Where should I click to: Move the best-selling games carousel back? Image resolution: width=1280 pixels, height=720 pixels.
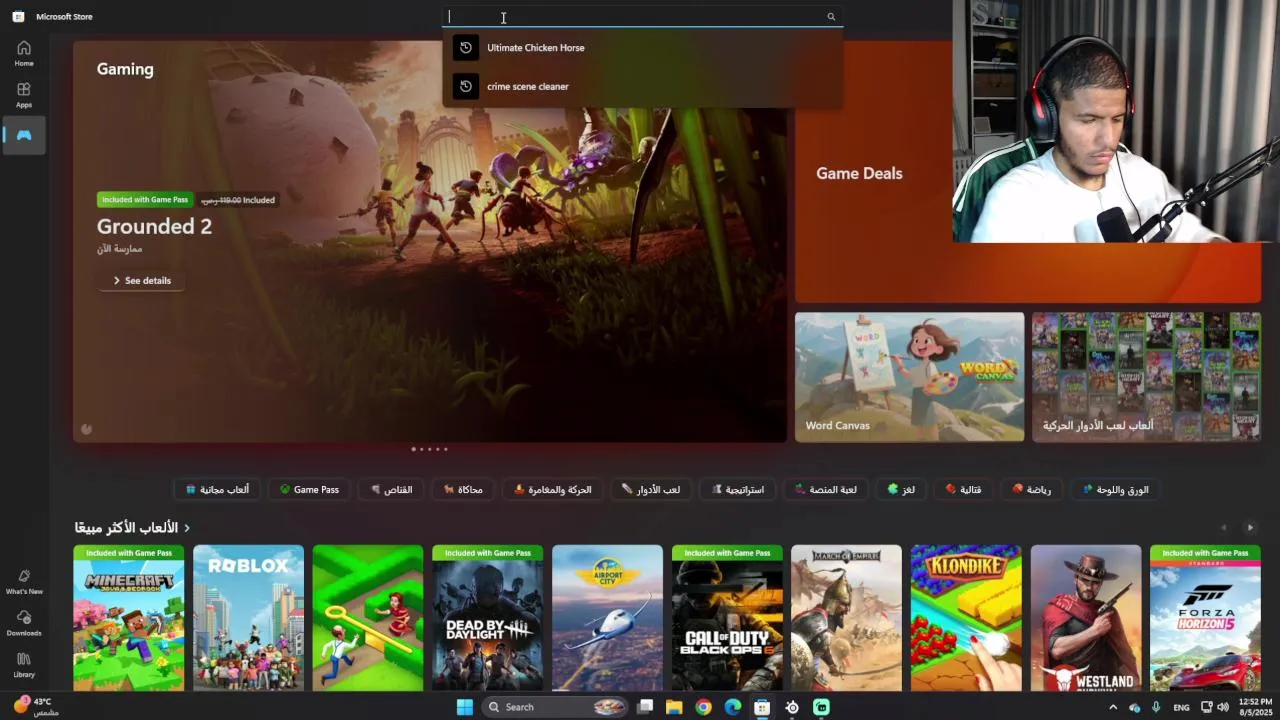click(x=1223, y=527)
